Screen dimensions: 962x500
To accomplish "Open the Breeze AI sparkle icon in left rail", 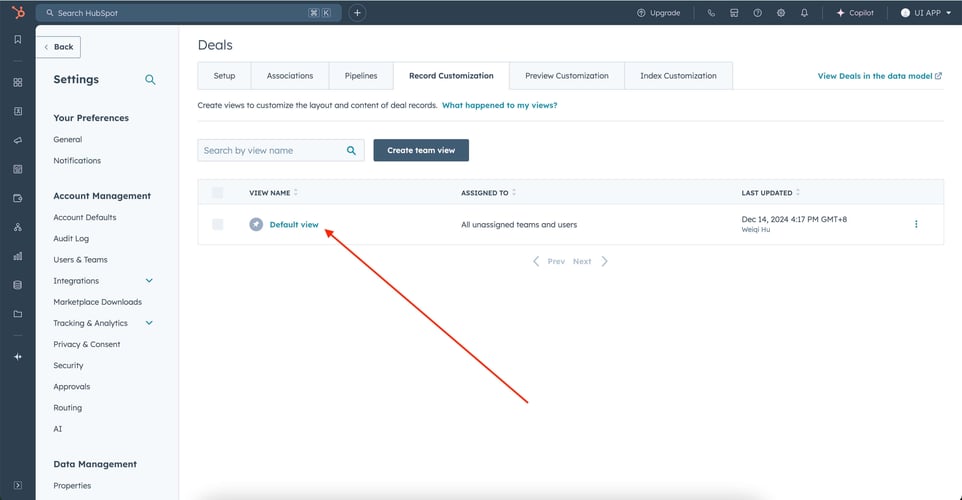I will [18, 356].
